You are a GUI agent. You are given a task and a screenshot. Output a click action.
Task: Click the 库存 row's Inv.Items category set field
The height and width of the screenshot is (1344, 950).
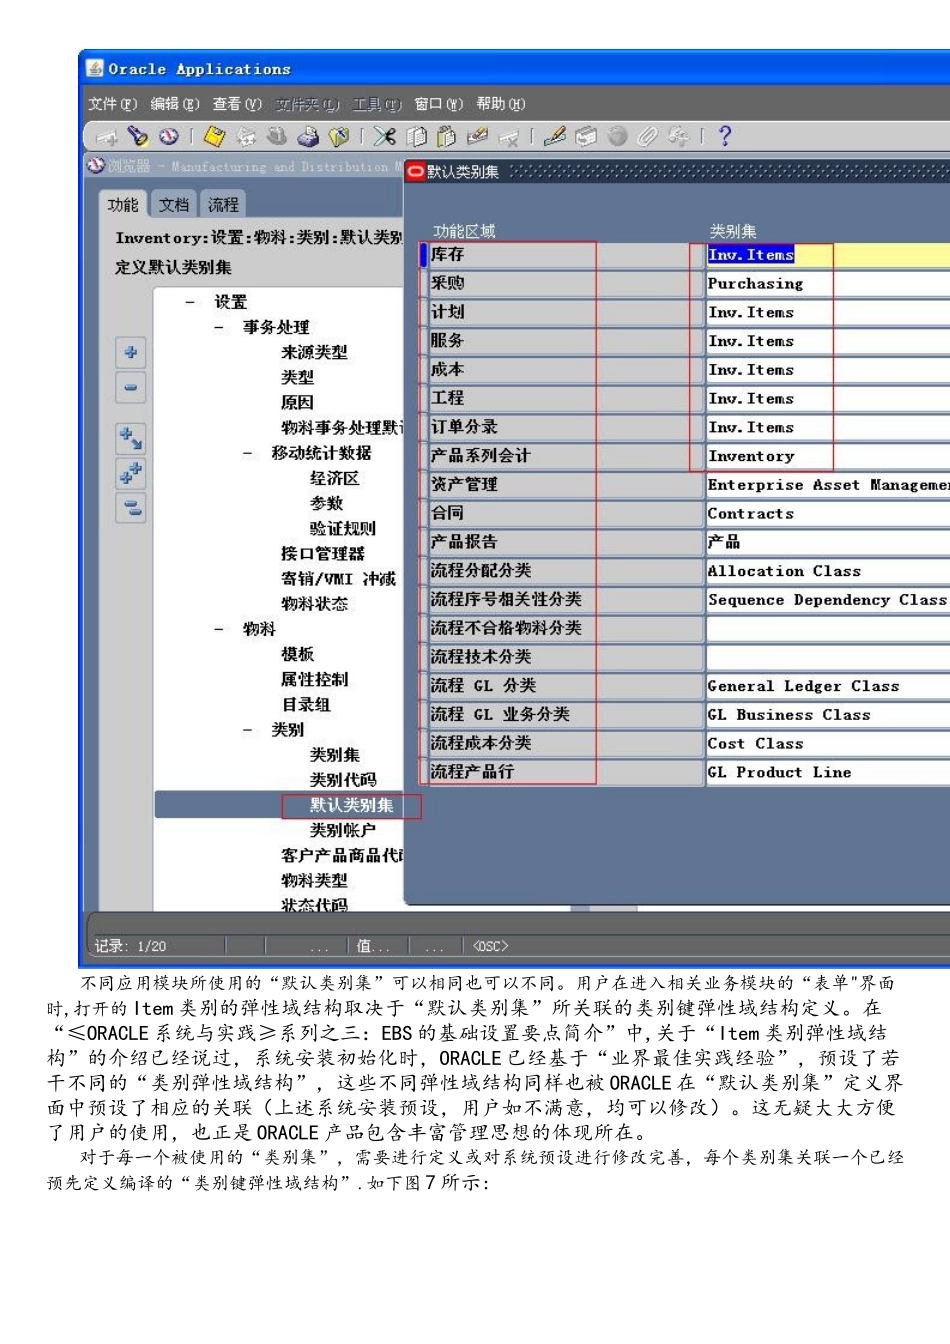click(x=827, y=255)
